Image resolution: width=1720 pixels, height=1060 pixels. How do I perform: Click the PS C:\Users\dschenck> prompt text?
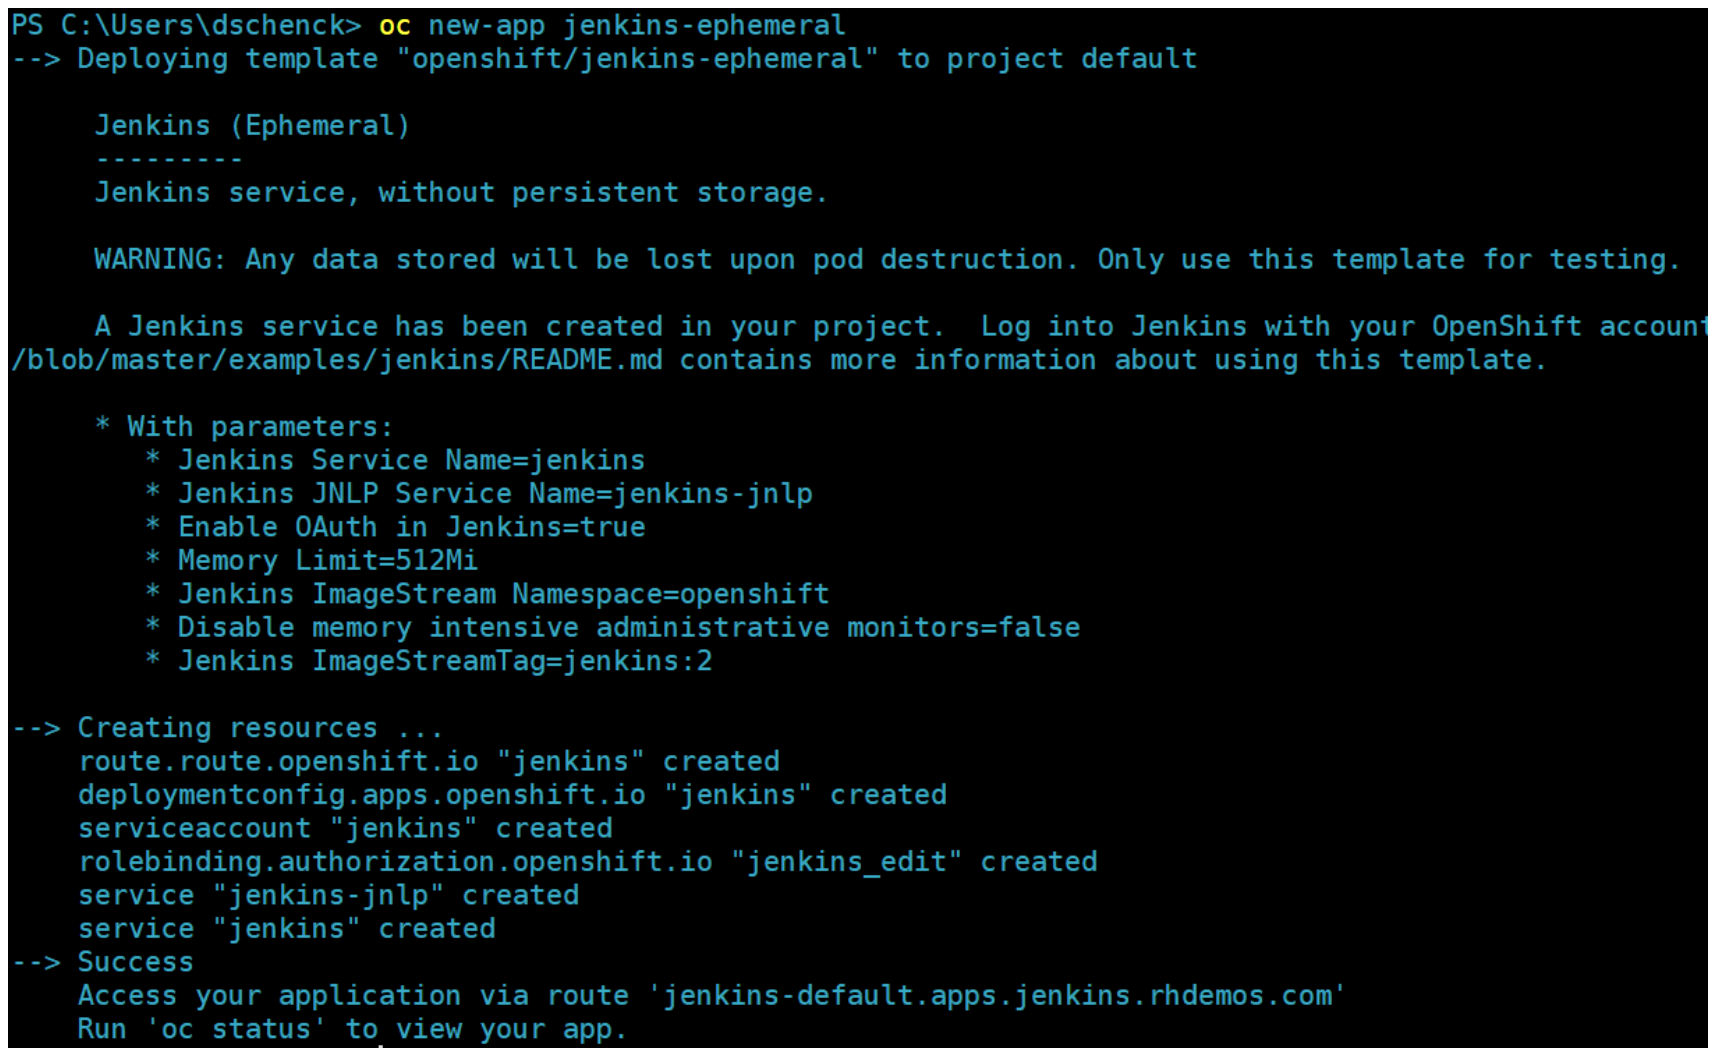tap(186, 25)
